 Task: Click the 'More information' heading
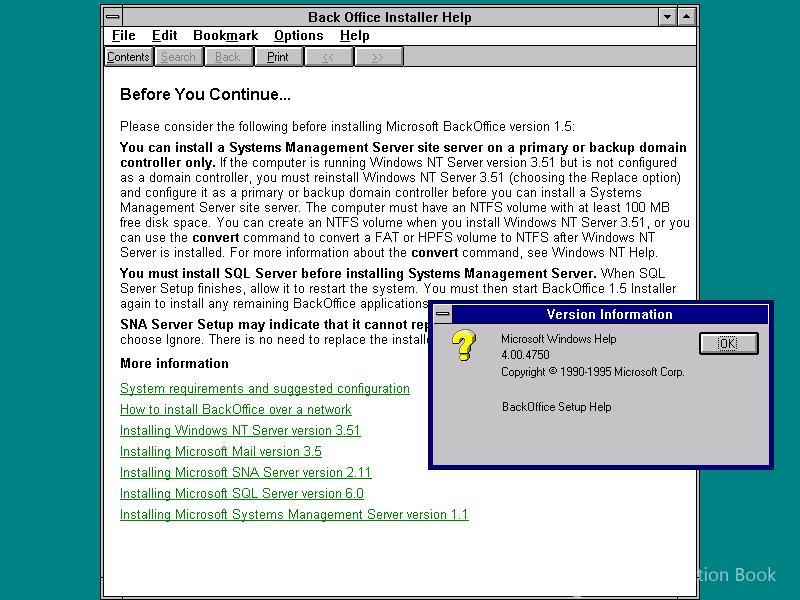coord(174,363)
